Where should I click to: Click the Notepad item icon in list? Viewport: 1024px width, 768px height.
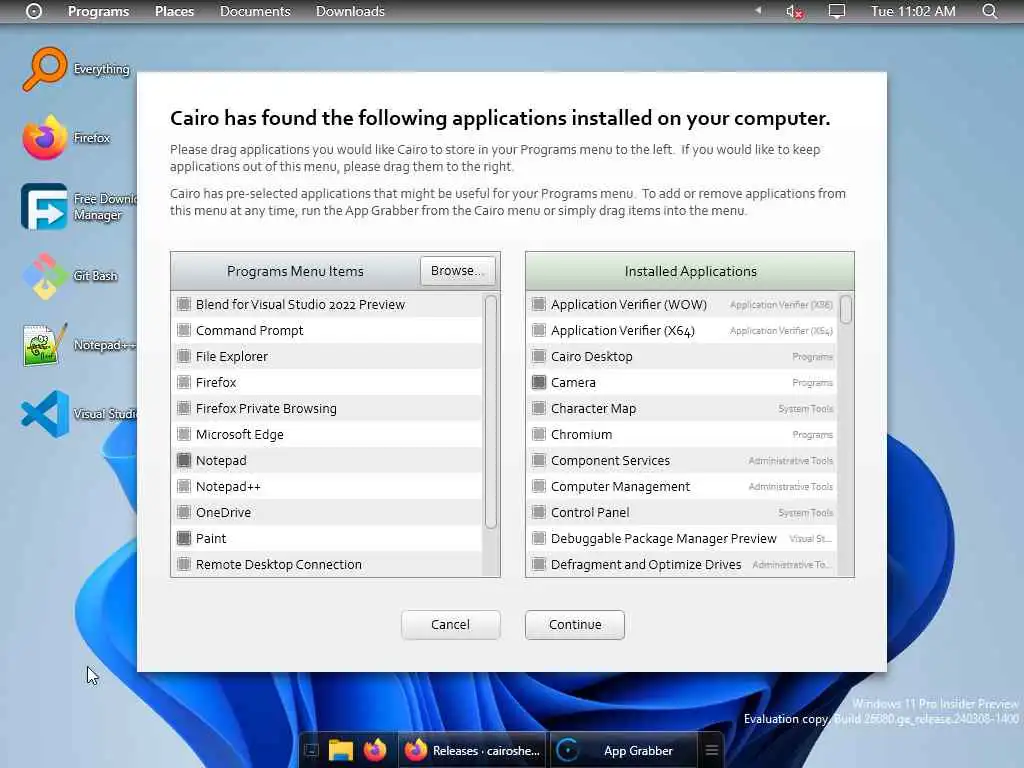[184, 460]
